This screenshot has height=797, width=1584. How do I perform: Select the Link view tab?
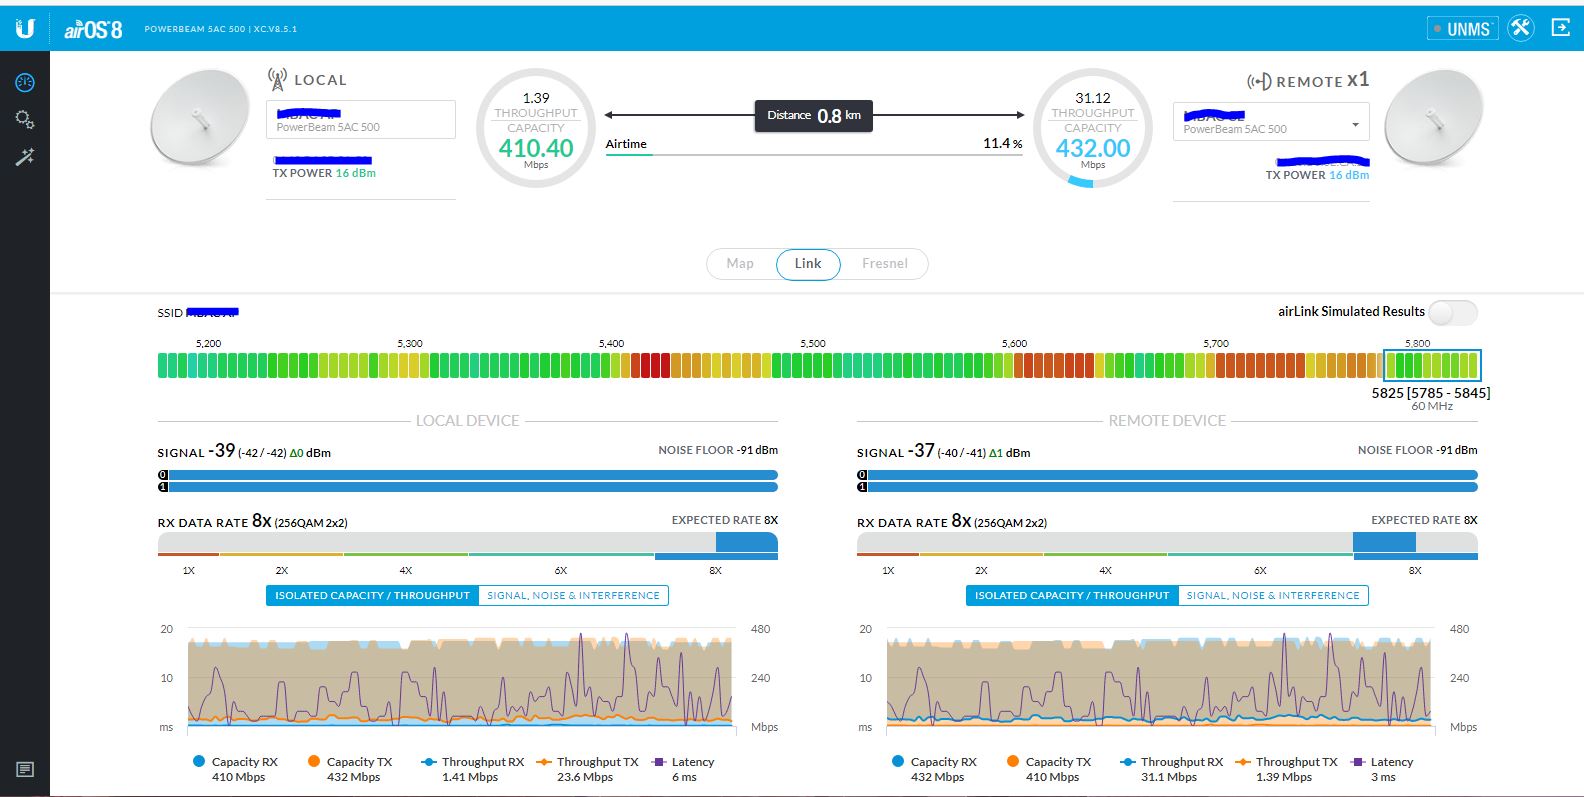(x=808, y=264)
